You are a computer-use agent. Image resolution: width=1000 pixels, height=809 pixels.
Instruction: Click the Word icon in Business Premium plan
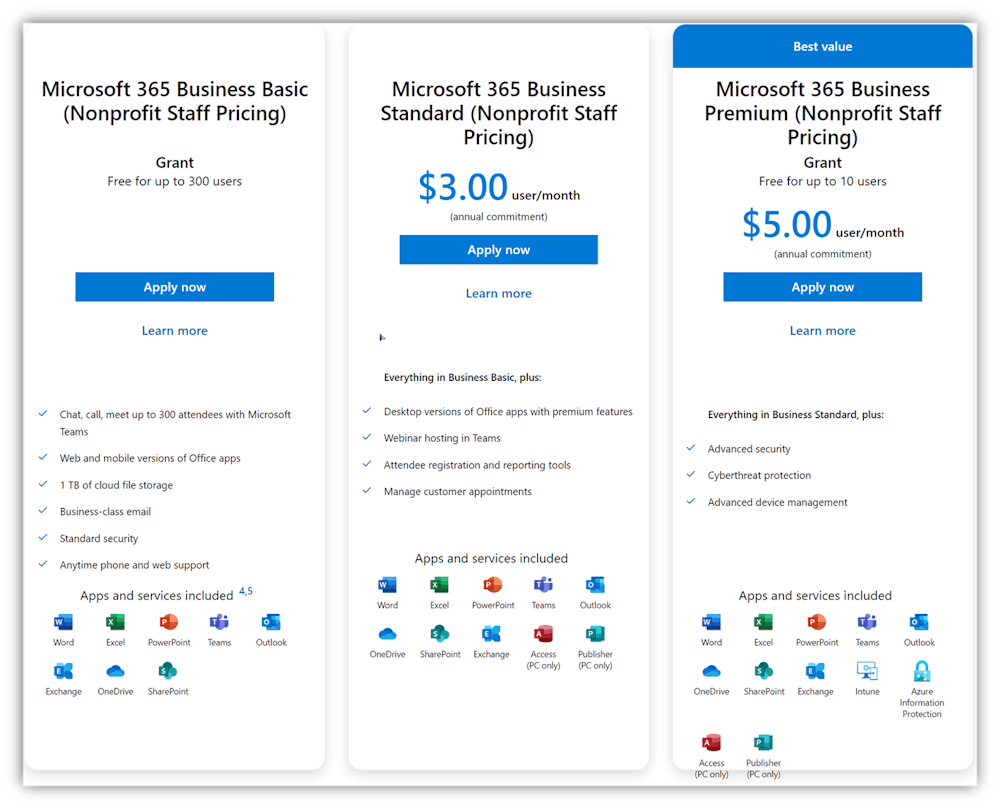[x=711, y=622]
